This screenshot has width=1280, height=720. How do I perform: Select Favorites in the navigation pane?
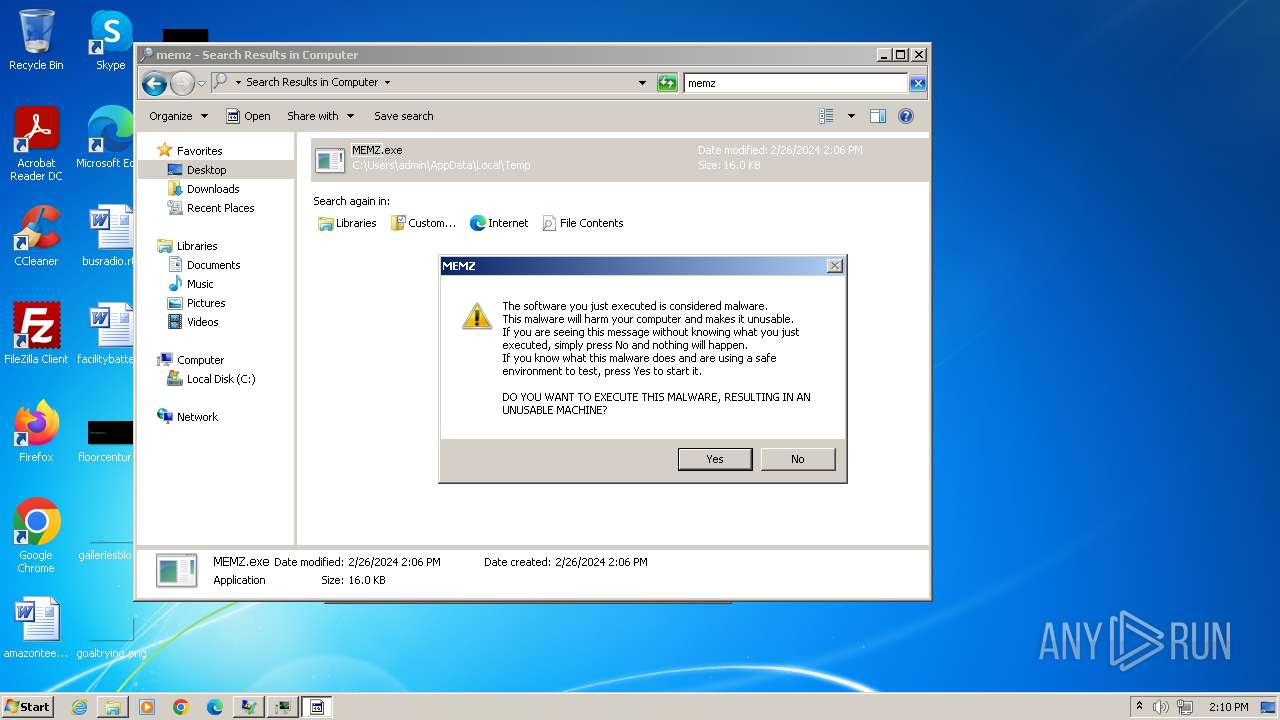pyautogui.click(x=199, y=151)
